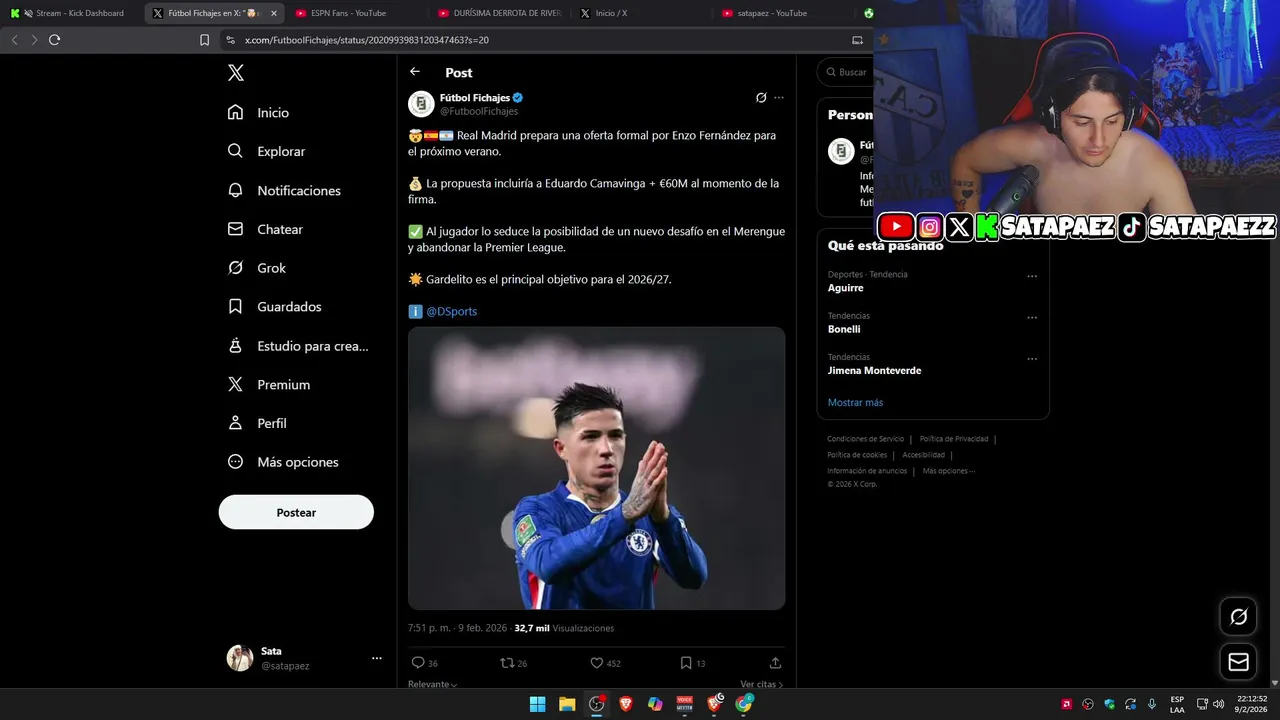Open options for the Bonelli trend
The image size is (1280, 720).
1032,318
